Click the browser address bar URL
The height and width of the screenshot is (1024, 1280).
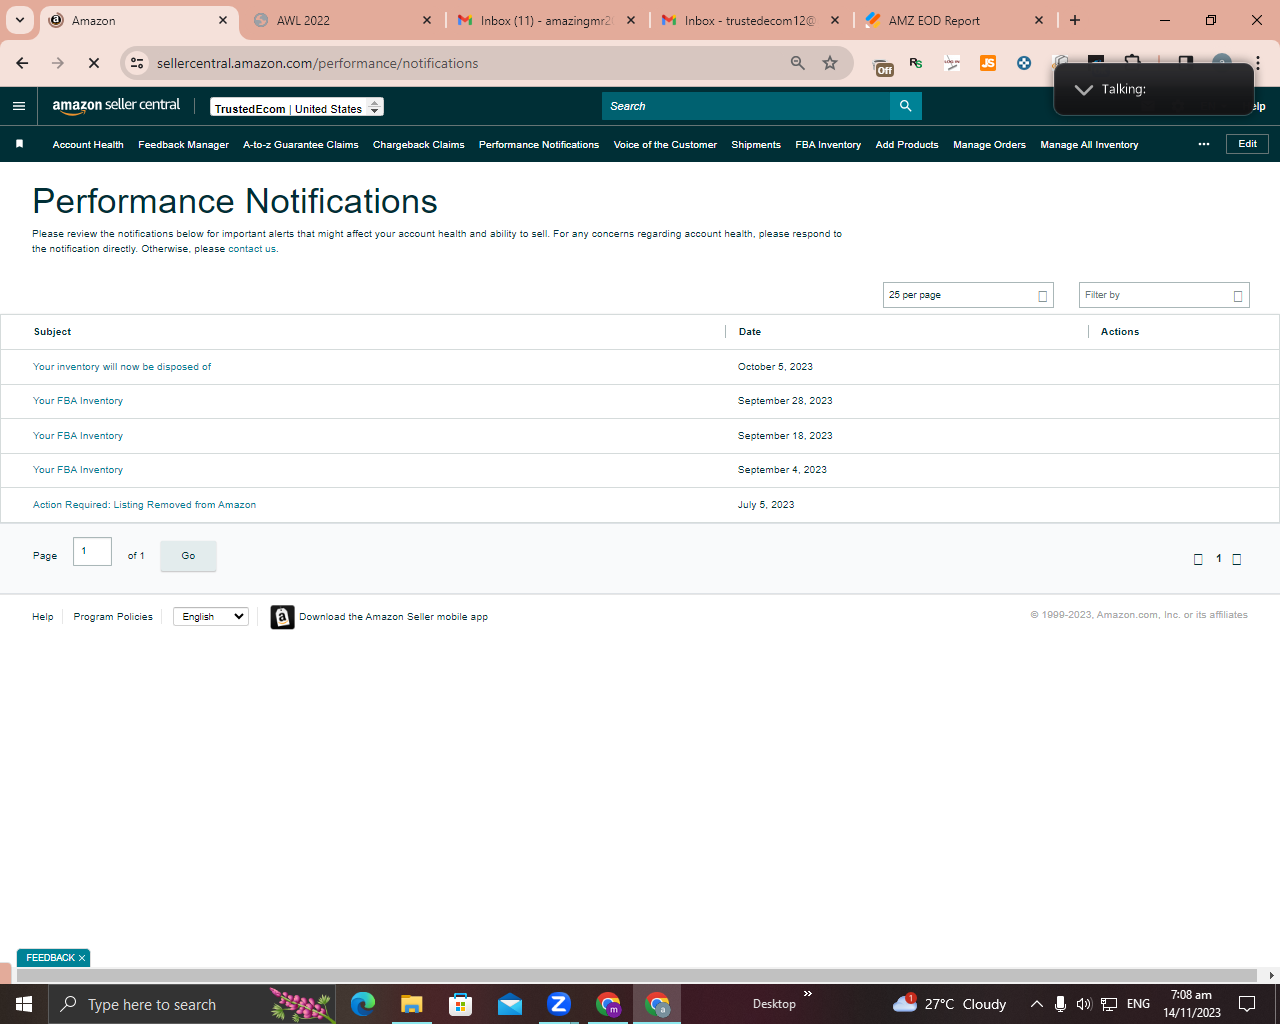tap(318, 63)
